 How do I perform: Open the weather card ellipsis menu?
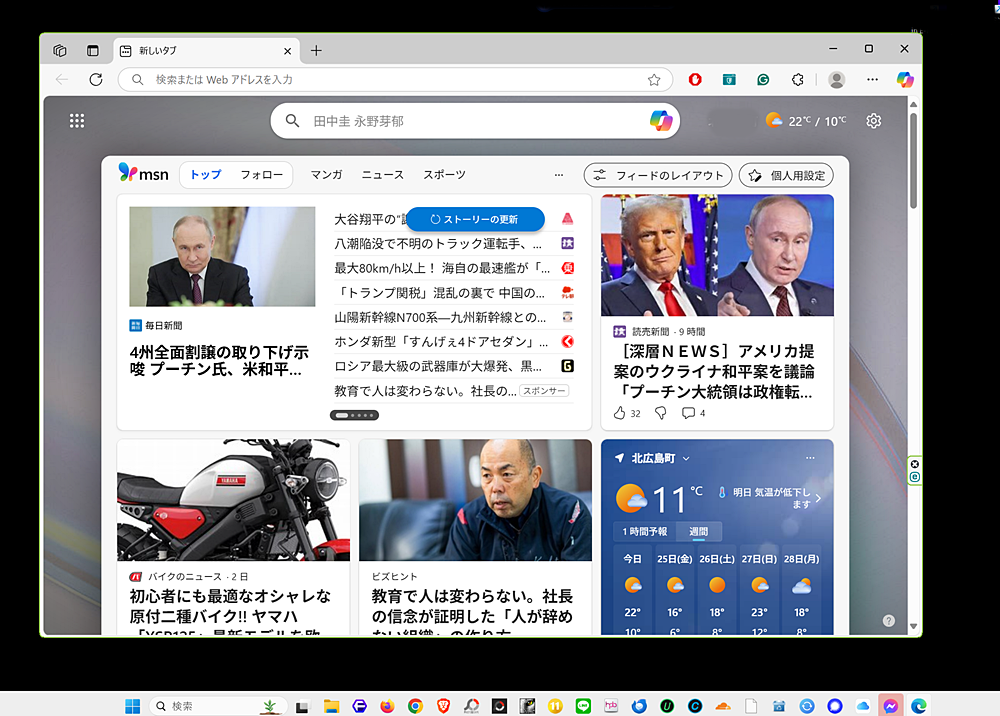(x=810, y=458)
